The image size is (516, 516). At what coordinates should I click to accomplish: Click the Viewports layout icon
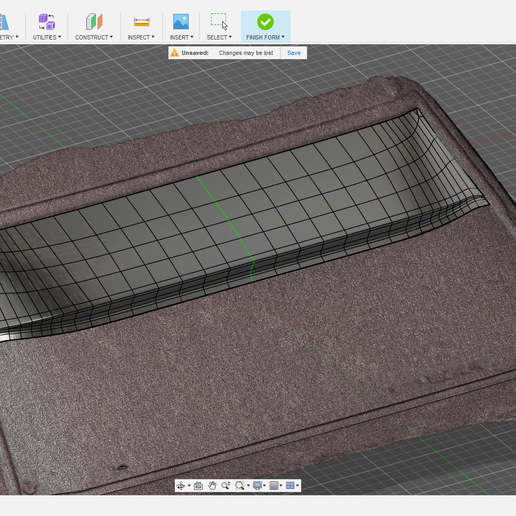coord(290,485)
